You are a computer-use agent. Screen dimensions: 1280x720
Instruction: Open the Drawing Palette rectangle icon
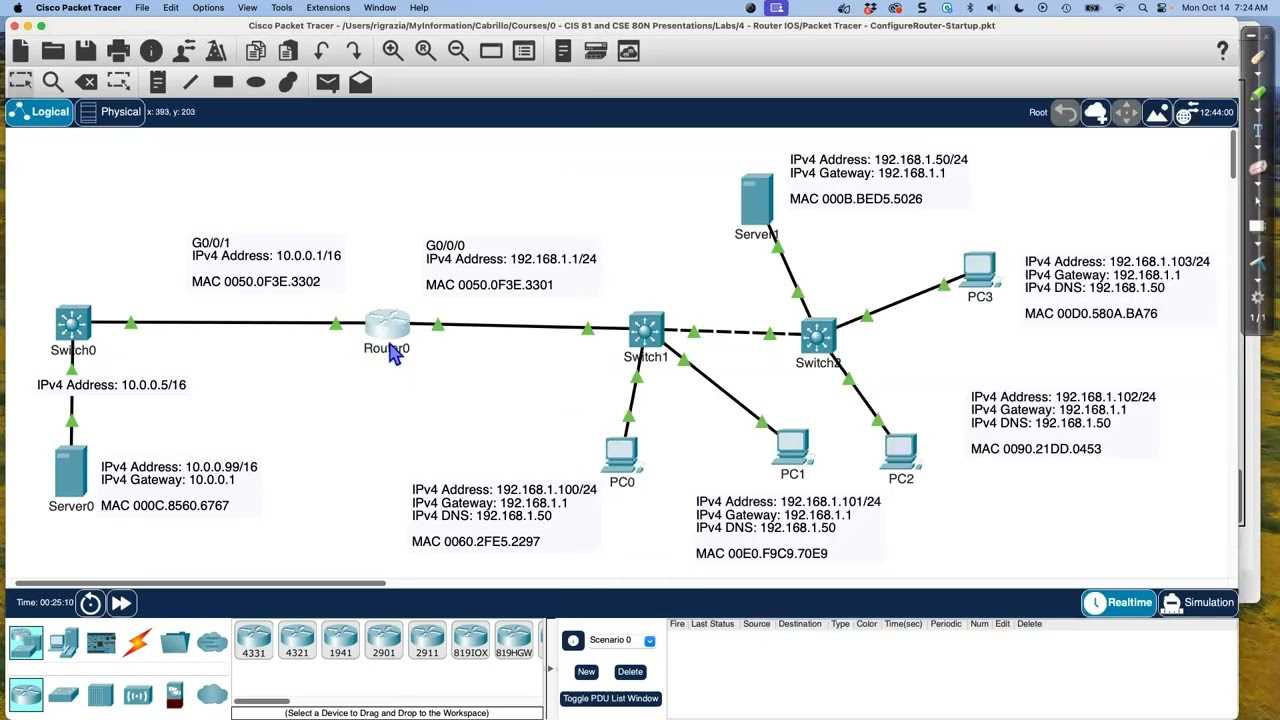point(491,51)
